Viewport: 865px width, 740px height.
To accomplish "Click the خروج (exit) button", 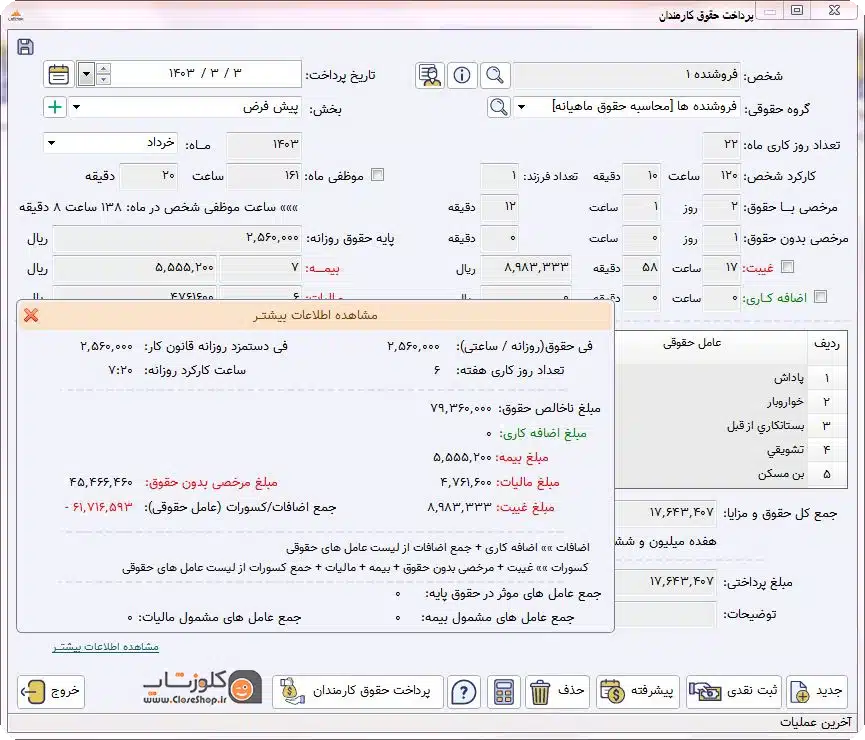I will click(x=51, y=691).
